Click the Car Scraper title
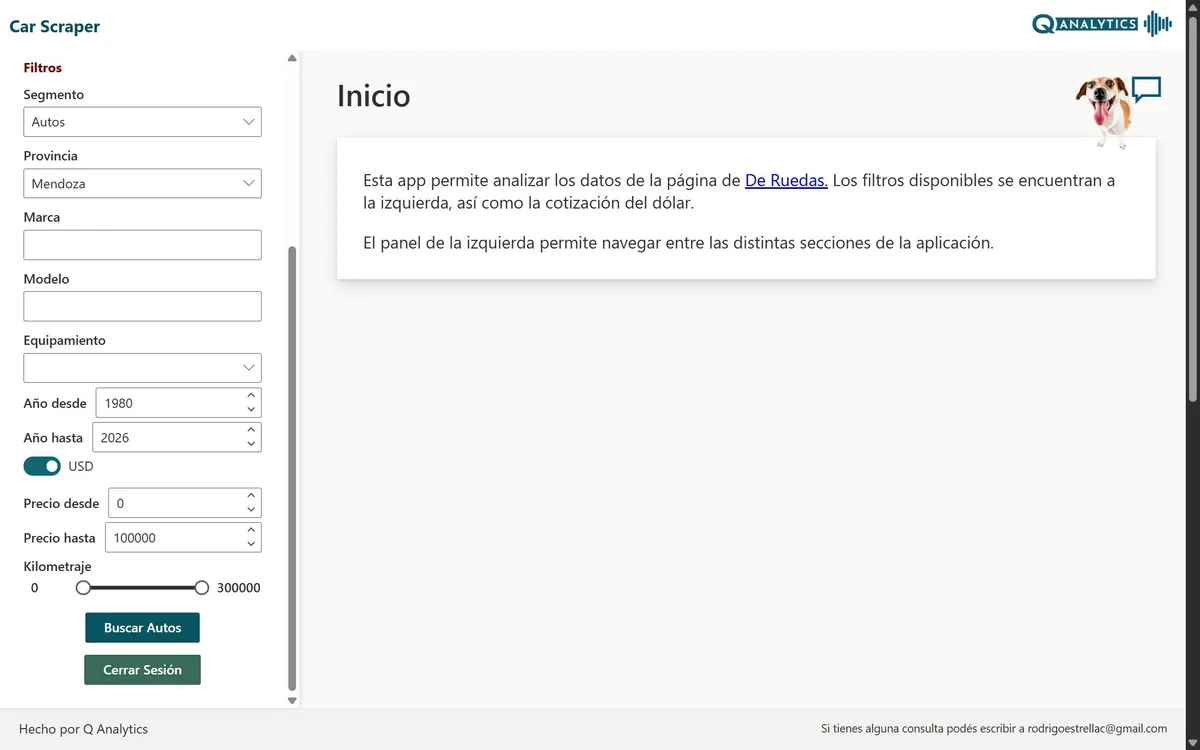This screenshot has width=1200, height=750. point(55,27)
